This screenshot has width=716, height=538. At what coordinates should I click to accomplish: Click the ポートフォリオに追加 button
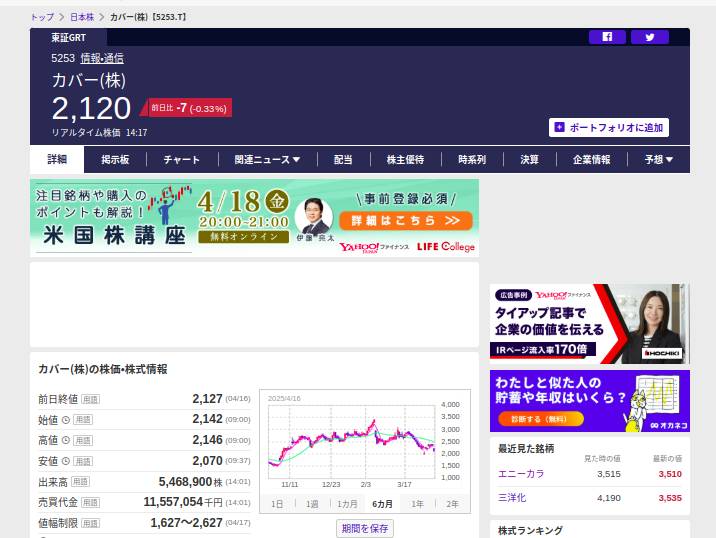point(609,128)
